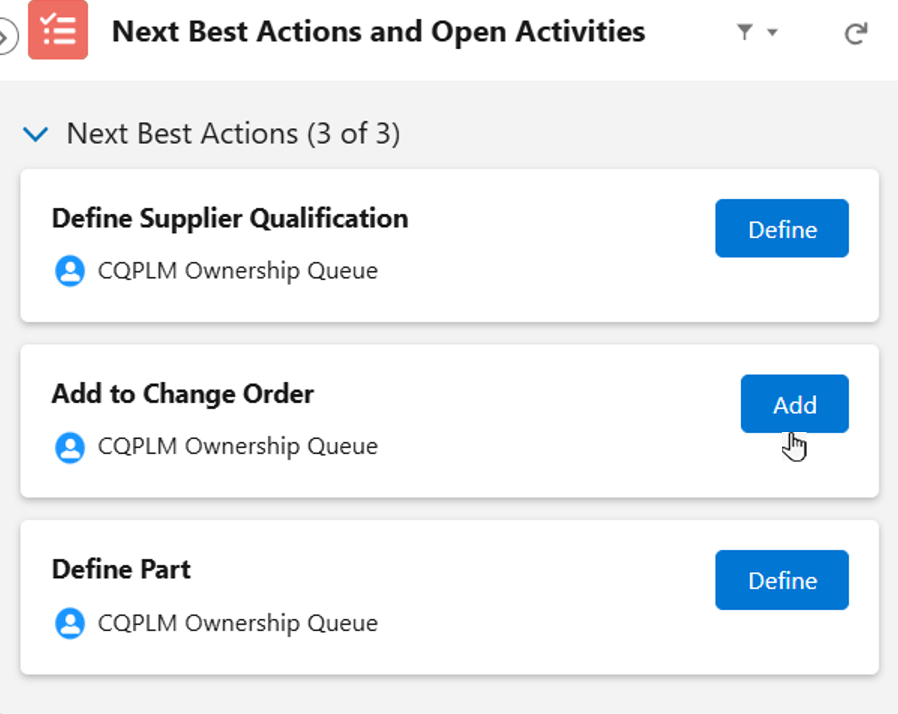Collapse the Next Best Actions section chevron
Image resolution: width=898 pixels, height=714 pixels.
coord(36,134)
